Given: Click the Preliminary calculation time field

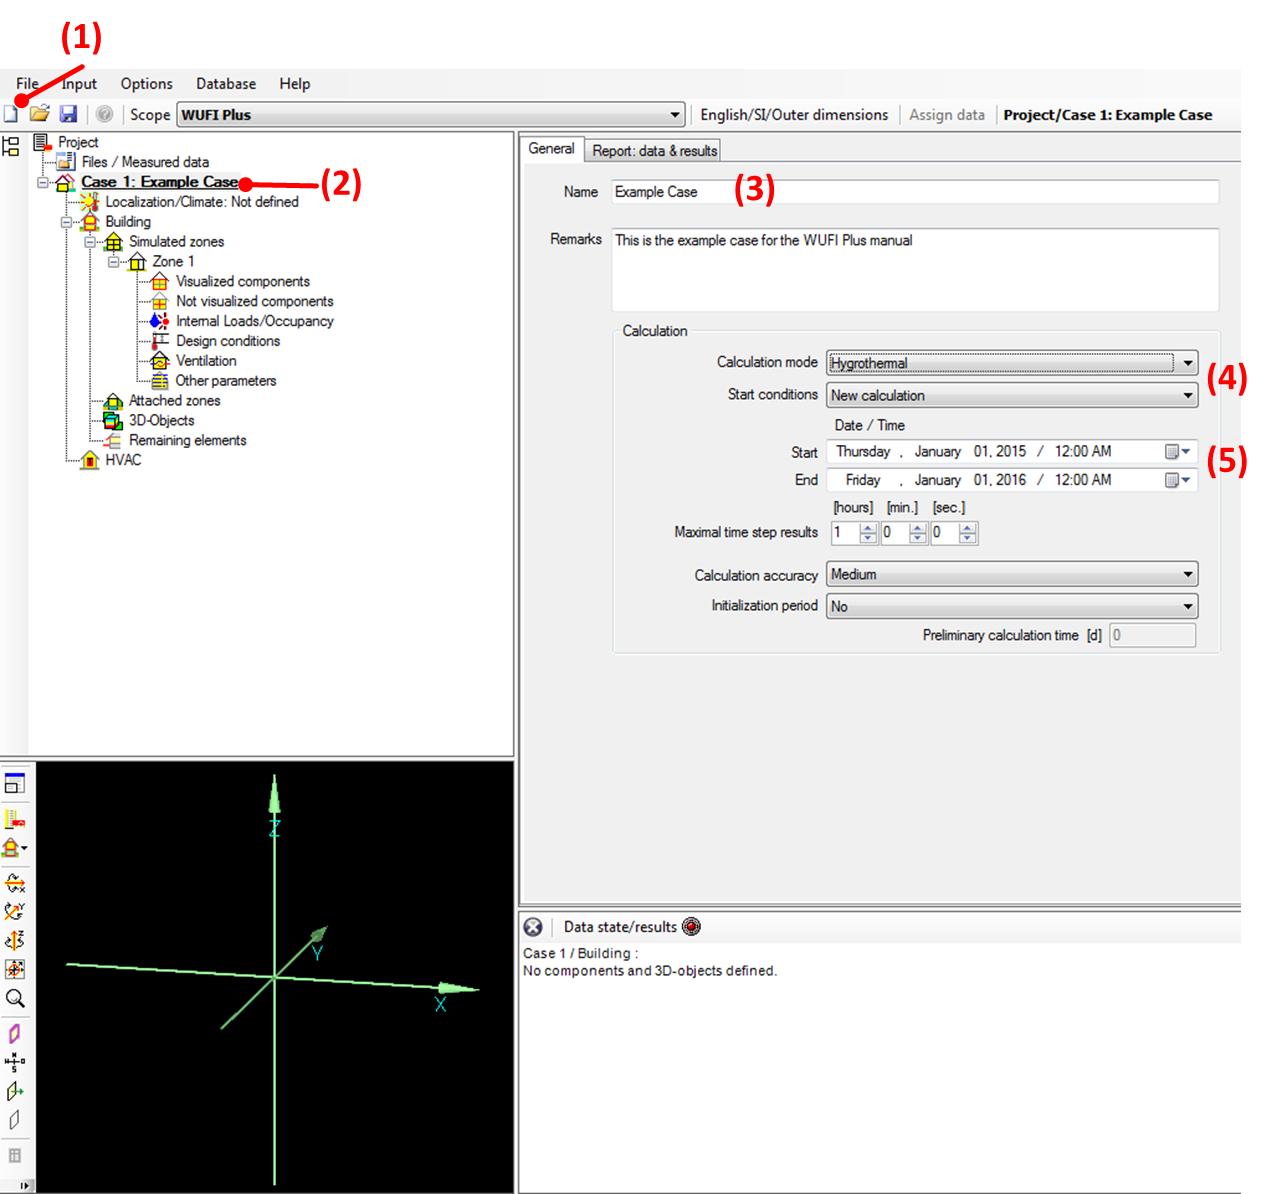Looking at the screenshot, I should point(1152,635).
